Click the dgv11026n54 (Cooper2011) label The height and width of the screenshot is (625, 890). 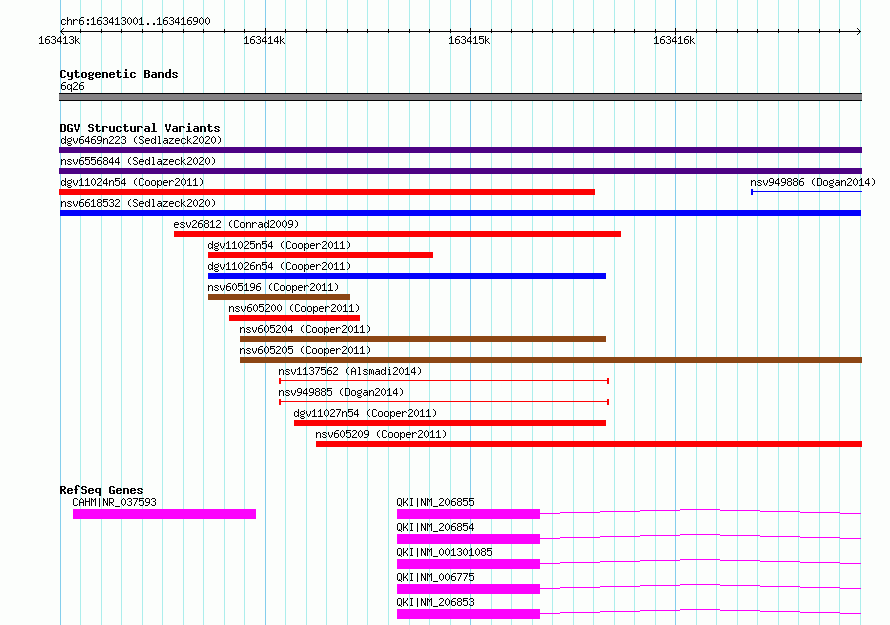(279, 266)
